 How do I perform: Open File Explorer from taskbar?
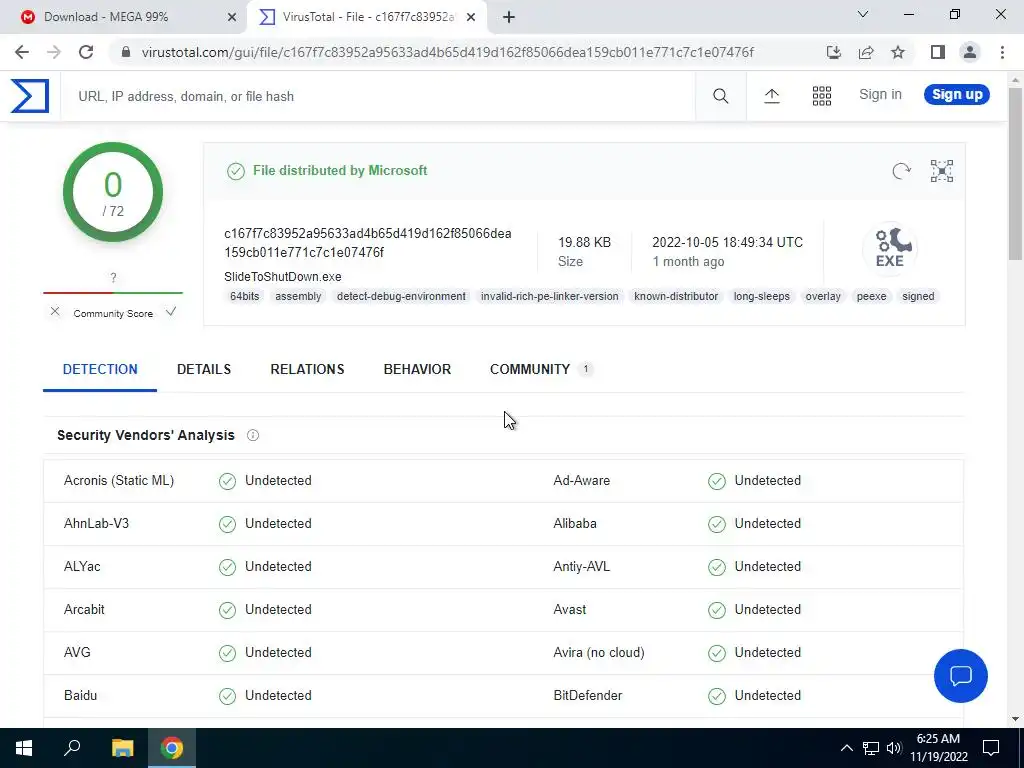click(x=122, y=748)
